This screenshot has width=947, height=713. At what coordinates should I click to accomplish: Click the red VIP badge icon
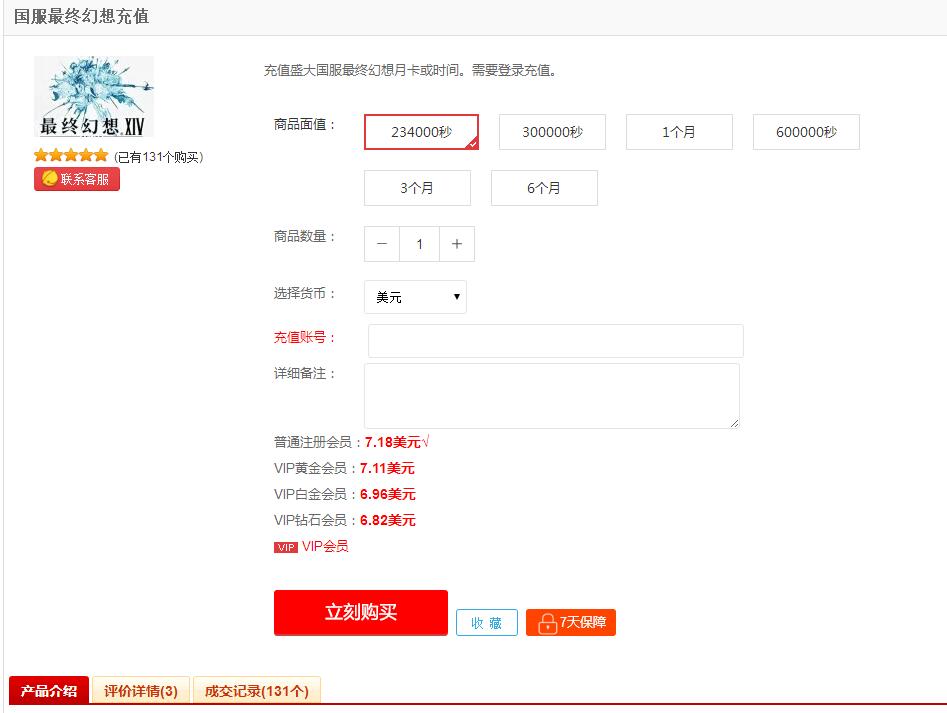(x=286, y=548)
